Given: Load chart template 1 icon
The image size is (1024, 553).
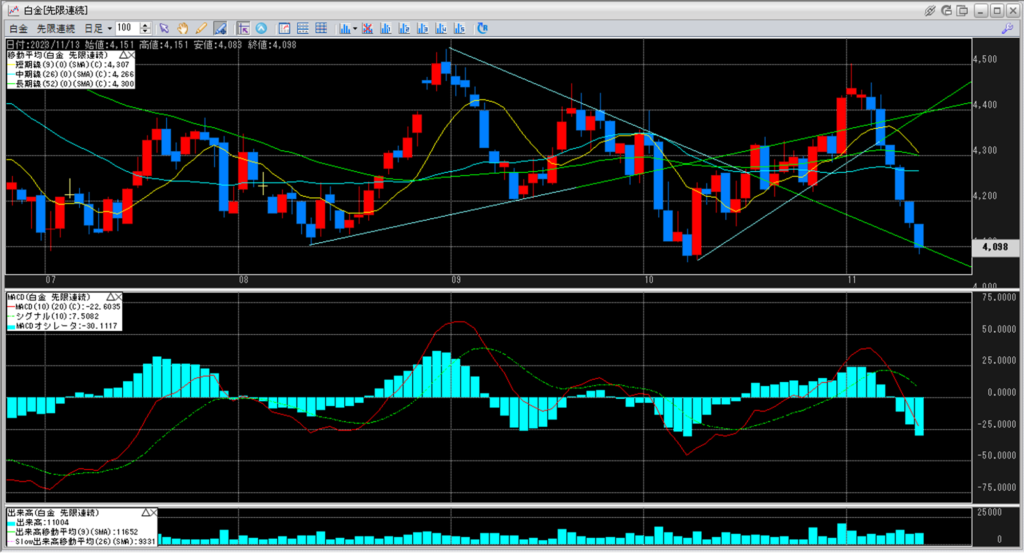Looking at the screenshot, I should click(385, 29).
